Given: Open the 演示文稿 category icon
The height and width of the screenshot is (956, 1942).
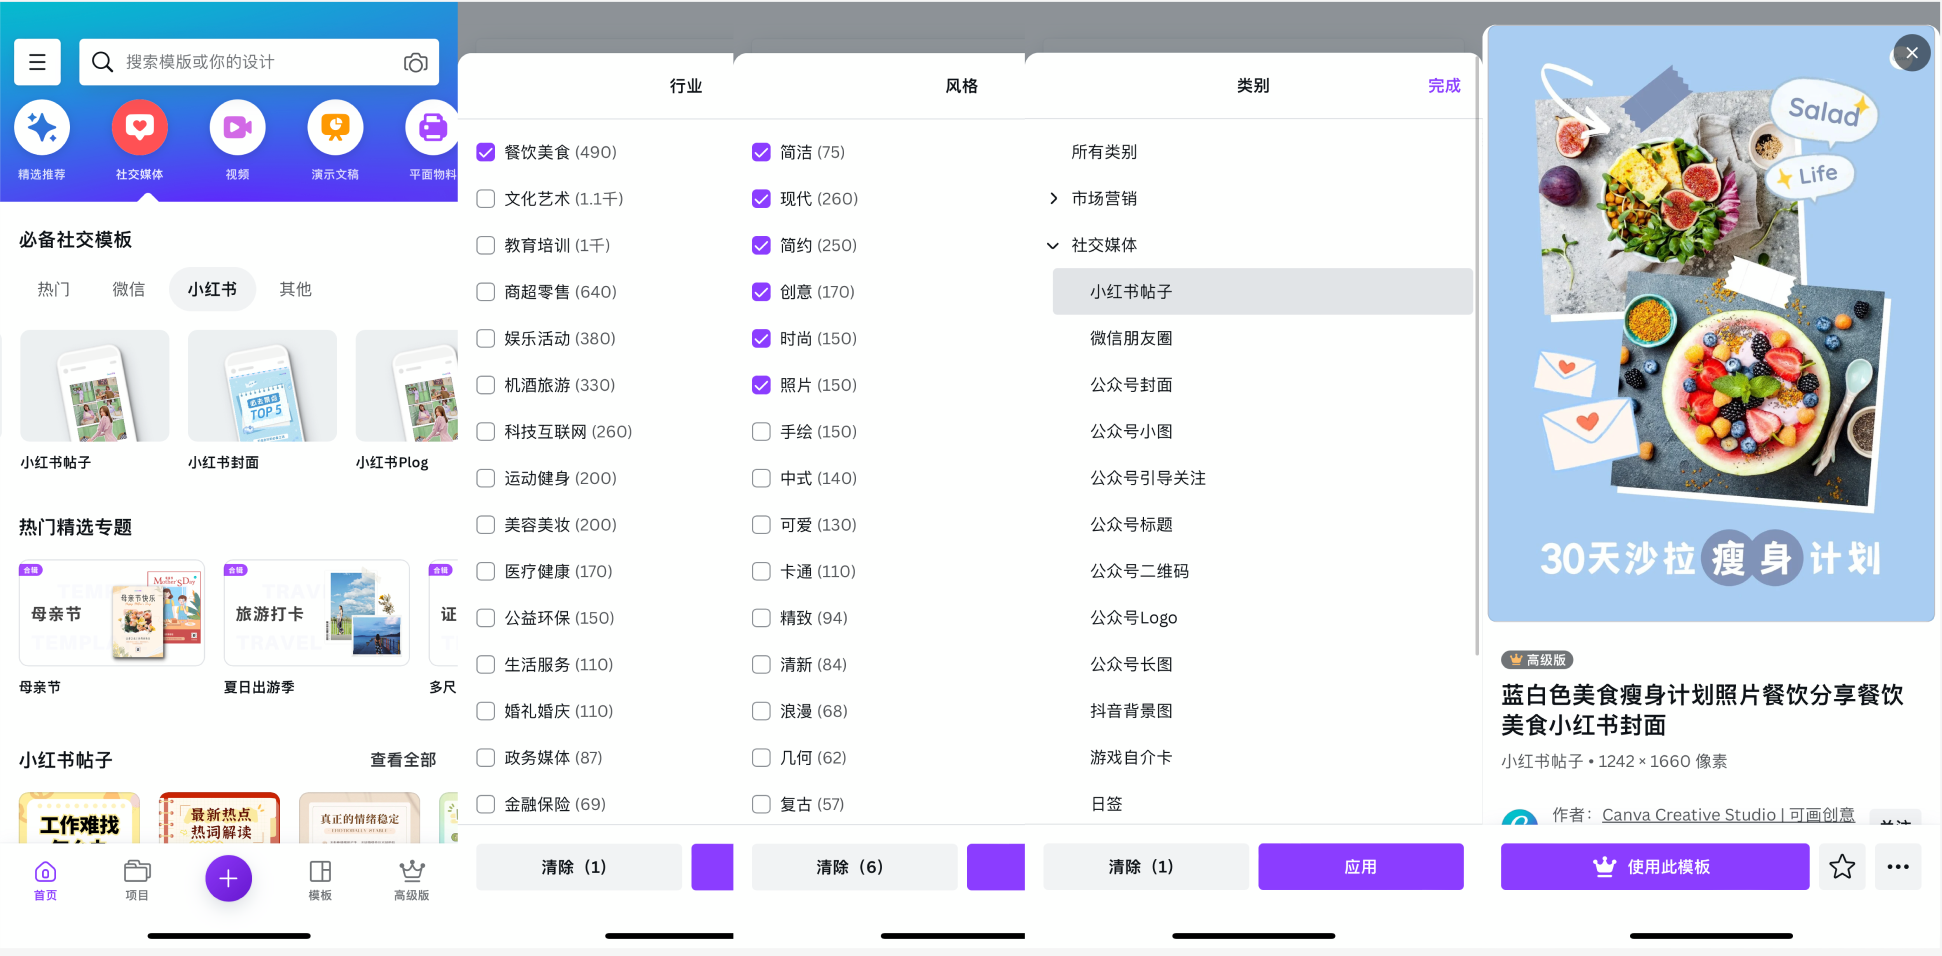Looking at the screenshot, I should [334, 128].
